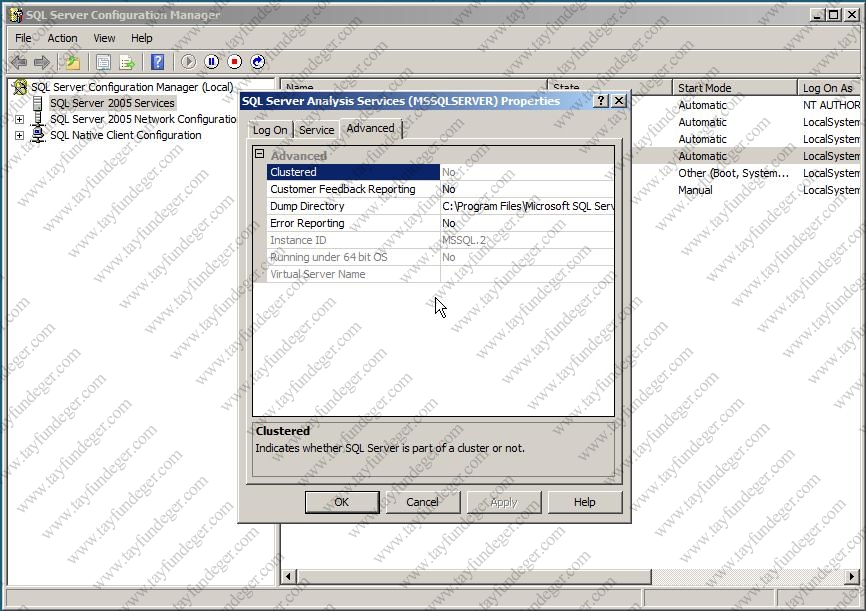Open the File menu
866x611 pixels.
coord(23,38)
